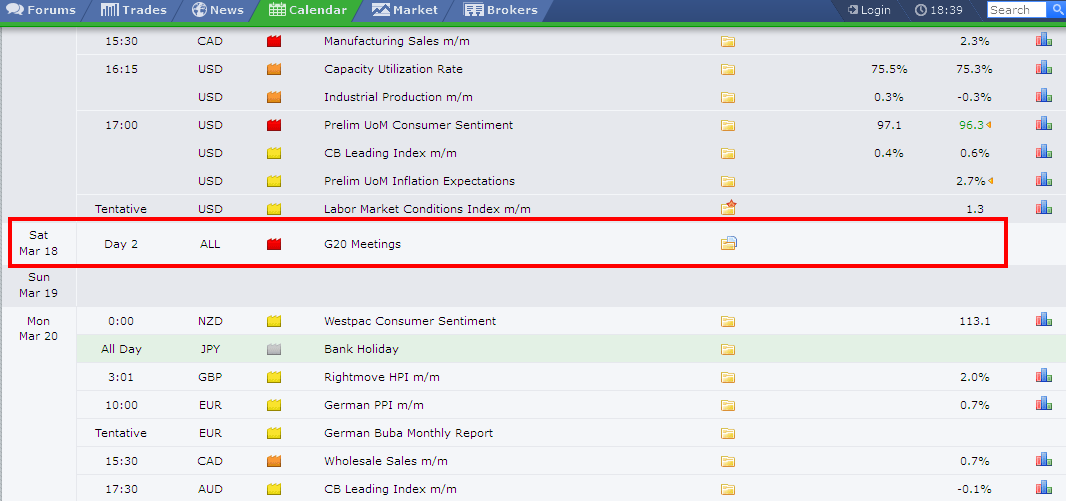Screen dimensions: 1066x501
Task: Show chart for Westpac Consumer Sentiment
Action: tap(1044, 320)
